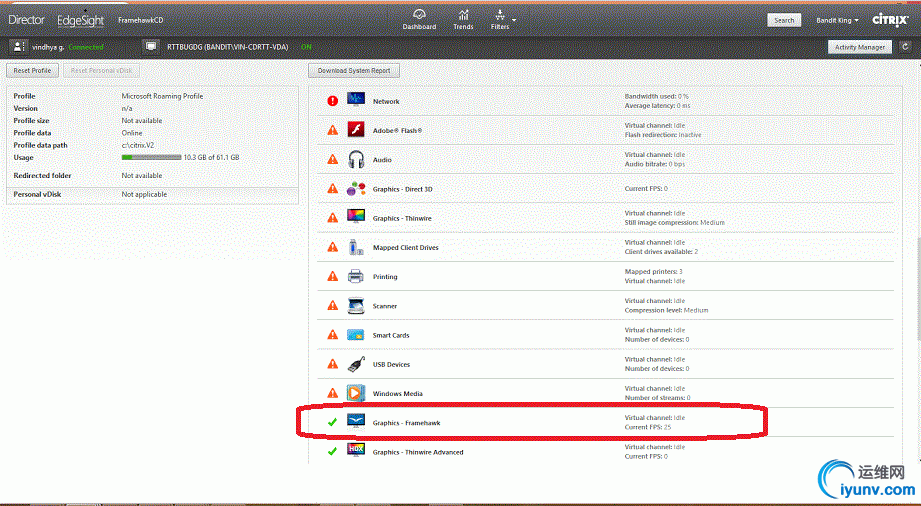
Task: Click the Mapped printers: 3 text
Action: point(654,272)
